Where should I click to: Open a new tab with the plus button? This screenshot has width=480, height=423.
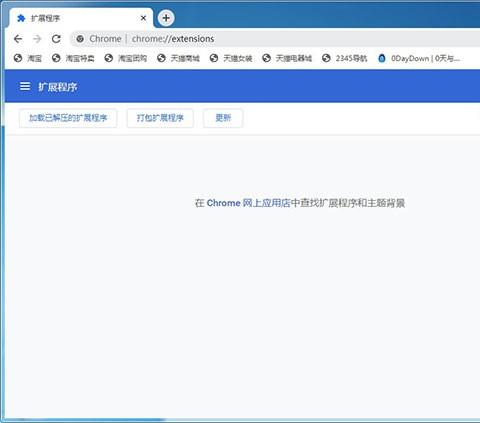pyautogui.click(x=166, y=18)
